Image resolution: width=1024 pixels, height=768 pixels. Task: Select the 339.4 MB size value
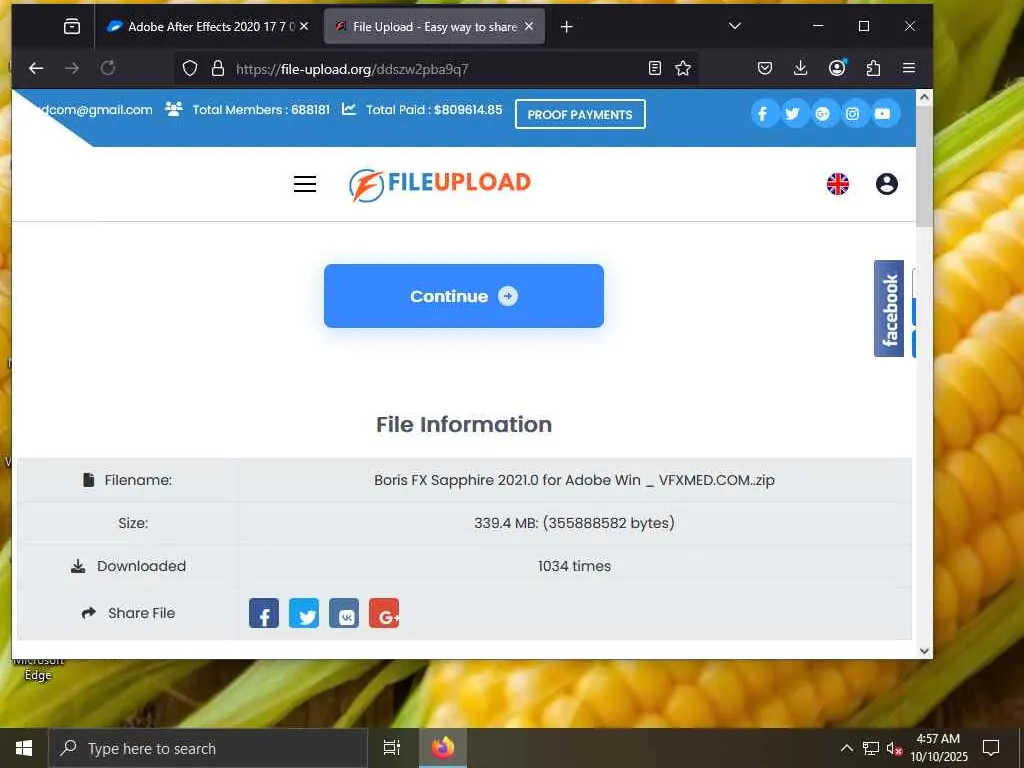574,523
